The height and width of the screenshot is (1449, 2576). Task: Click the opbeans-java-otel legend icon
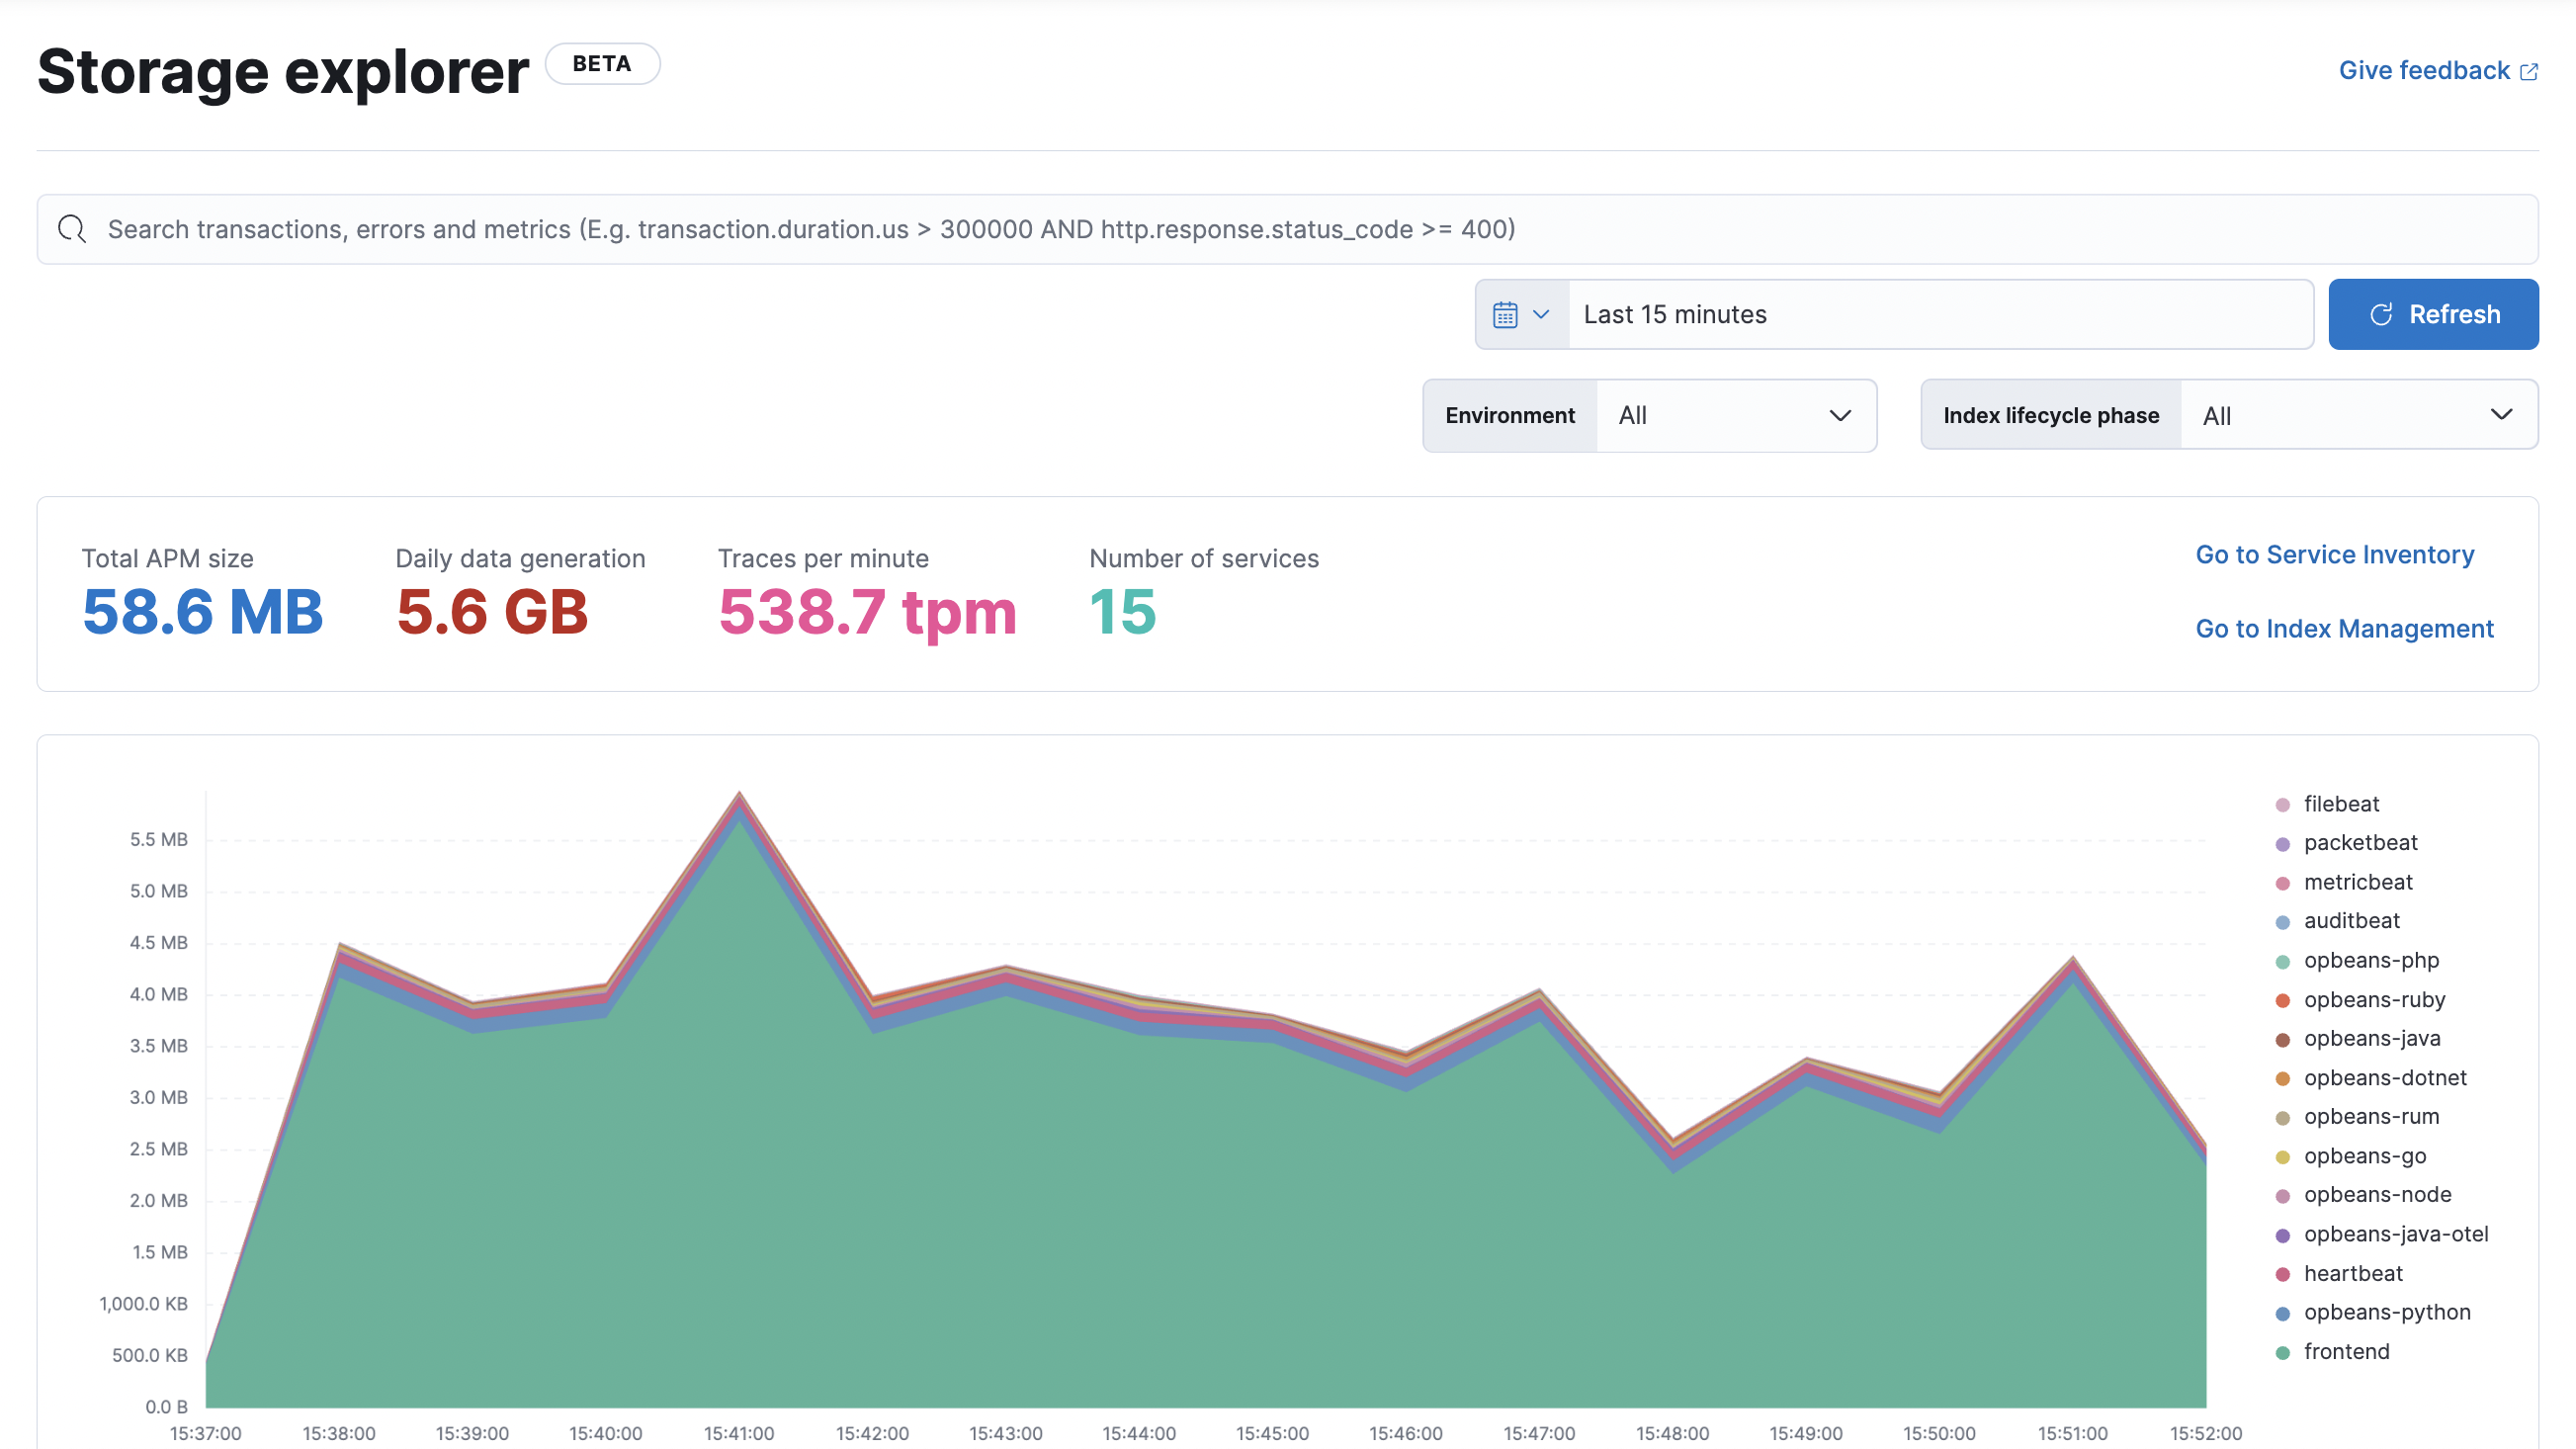point(2282,1234)
